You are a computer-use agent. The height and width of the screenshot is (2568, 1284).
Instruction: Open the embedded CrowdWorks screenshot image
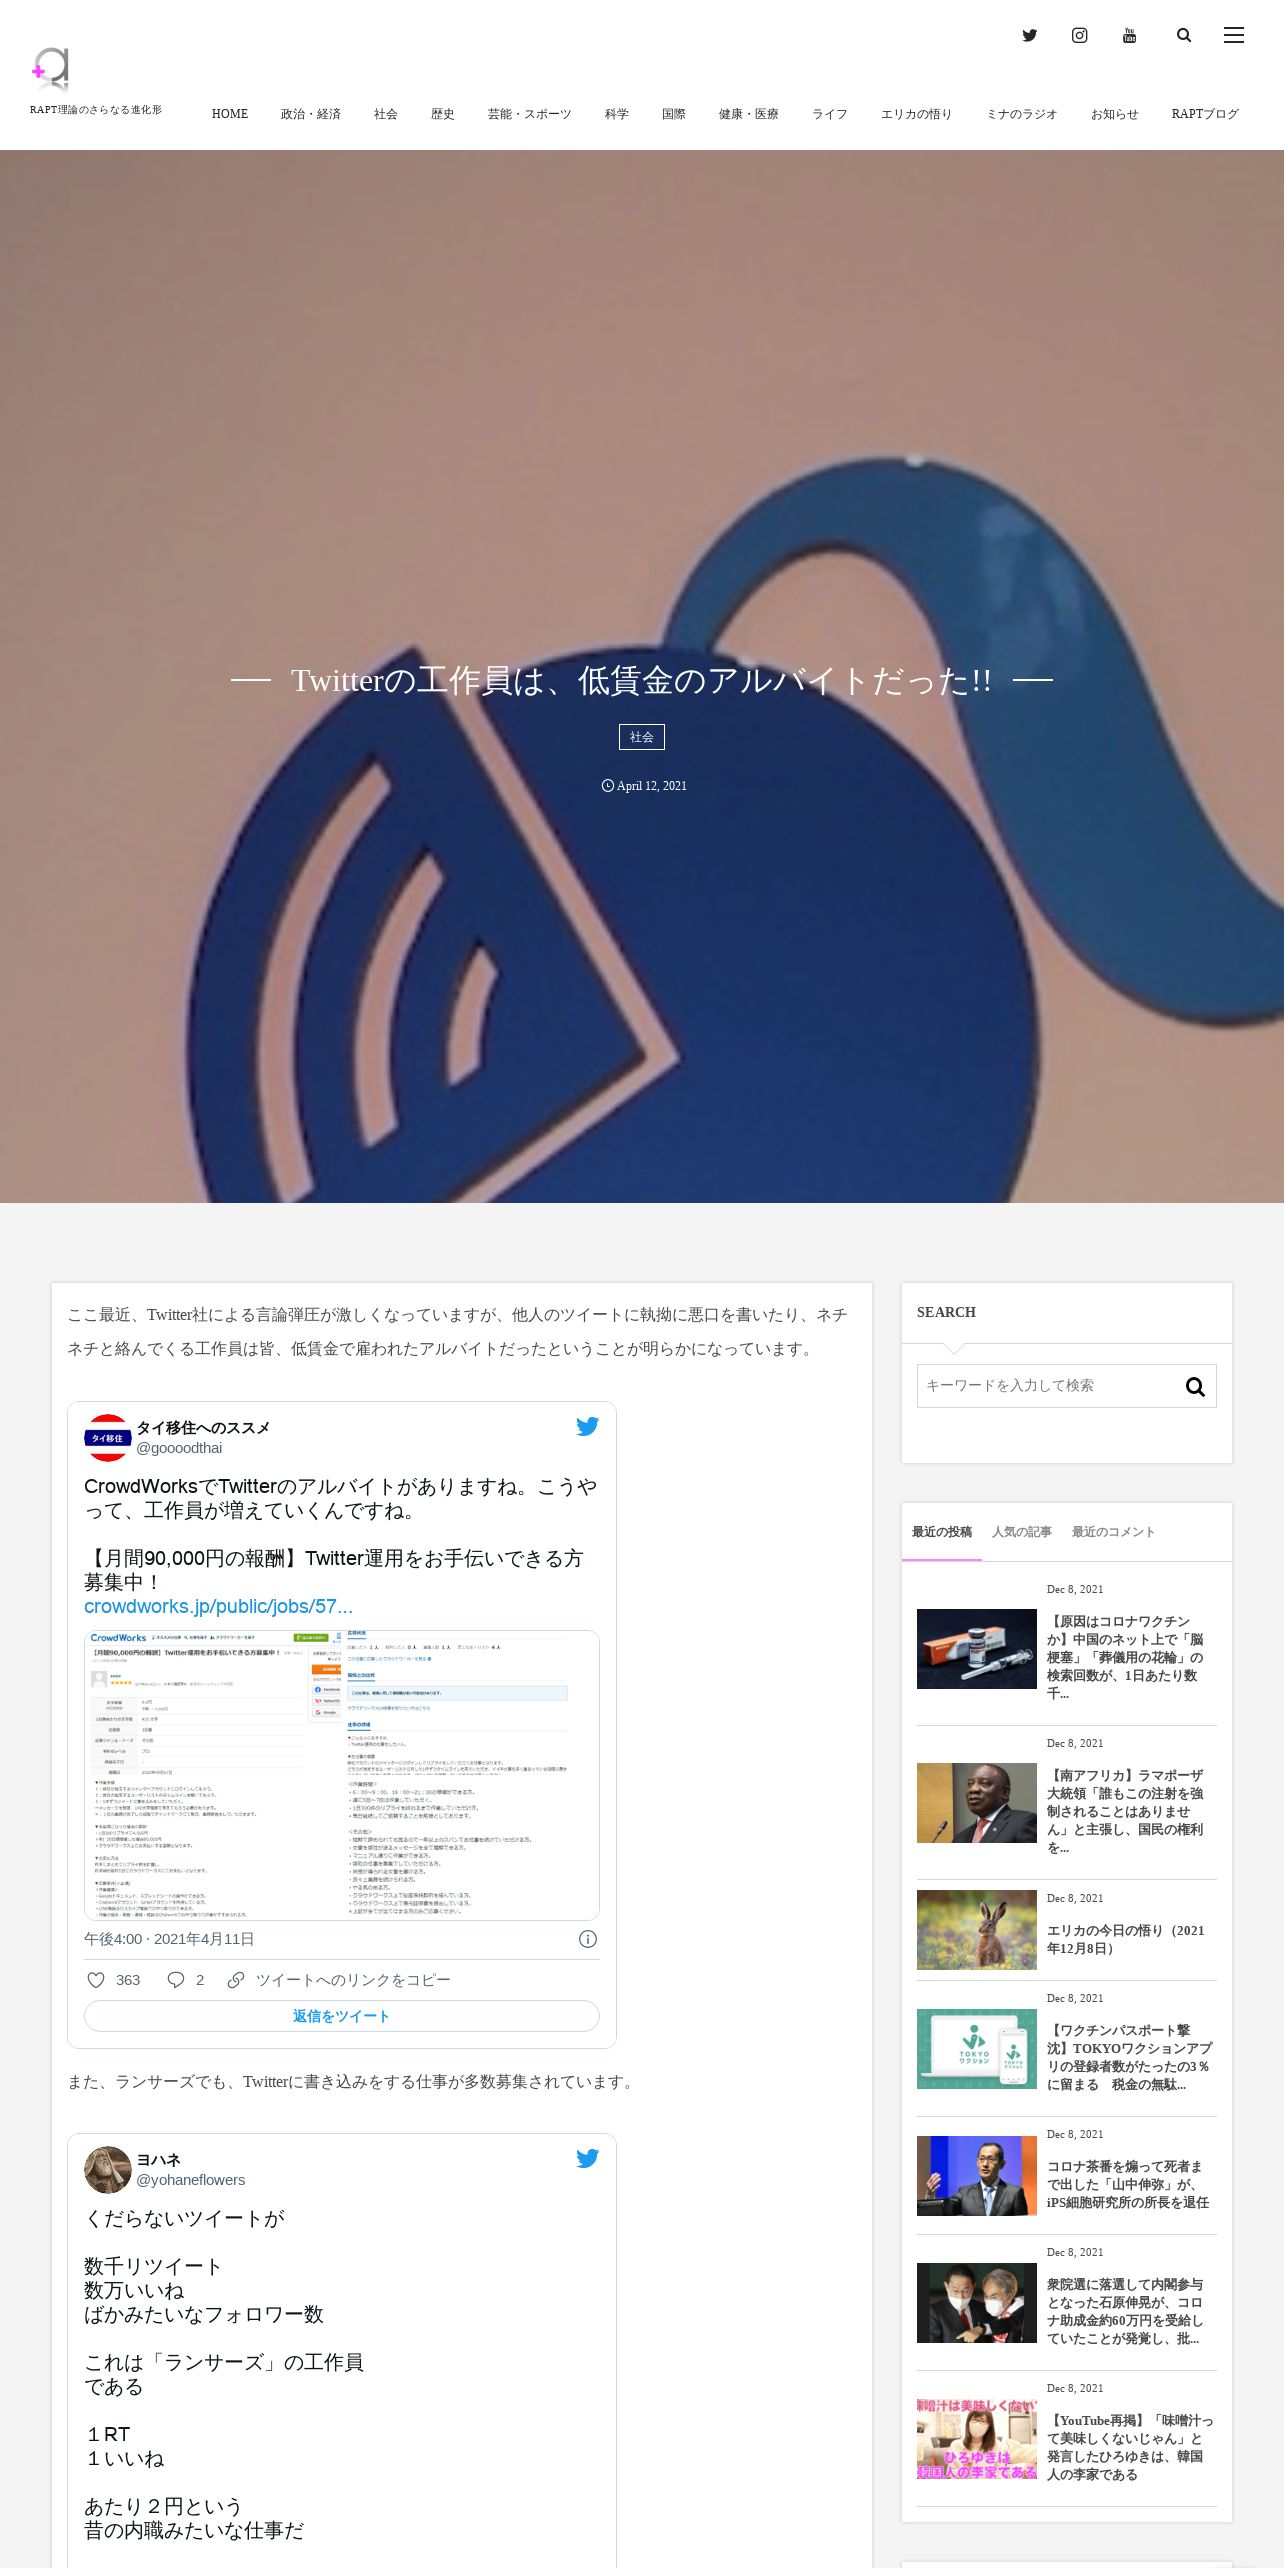pos(342,1775)
